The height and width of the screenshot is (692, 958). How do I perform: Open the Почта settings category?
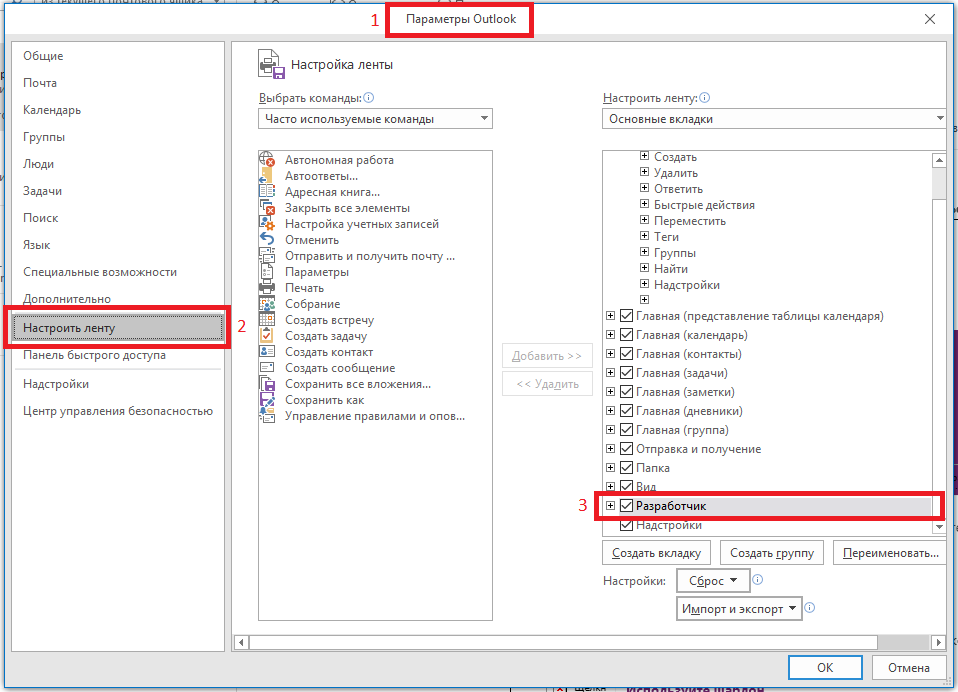[x=117, y=82]
